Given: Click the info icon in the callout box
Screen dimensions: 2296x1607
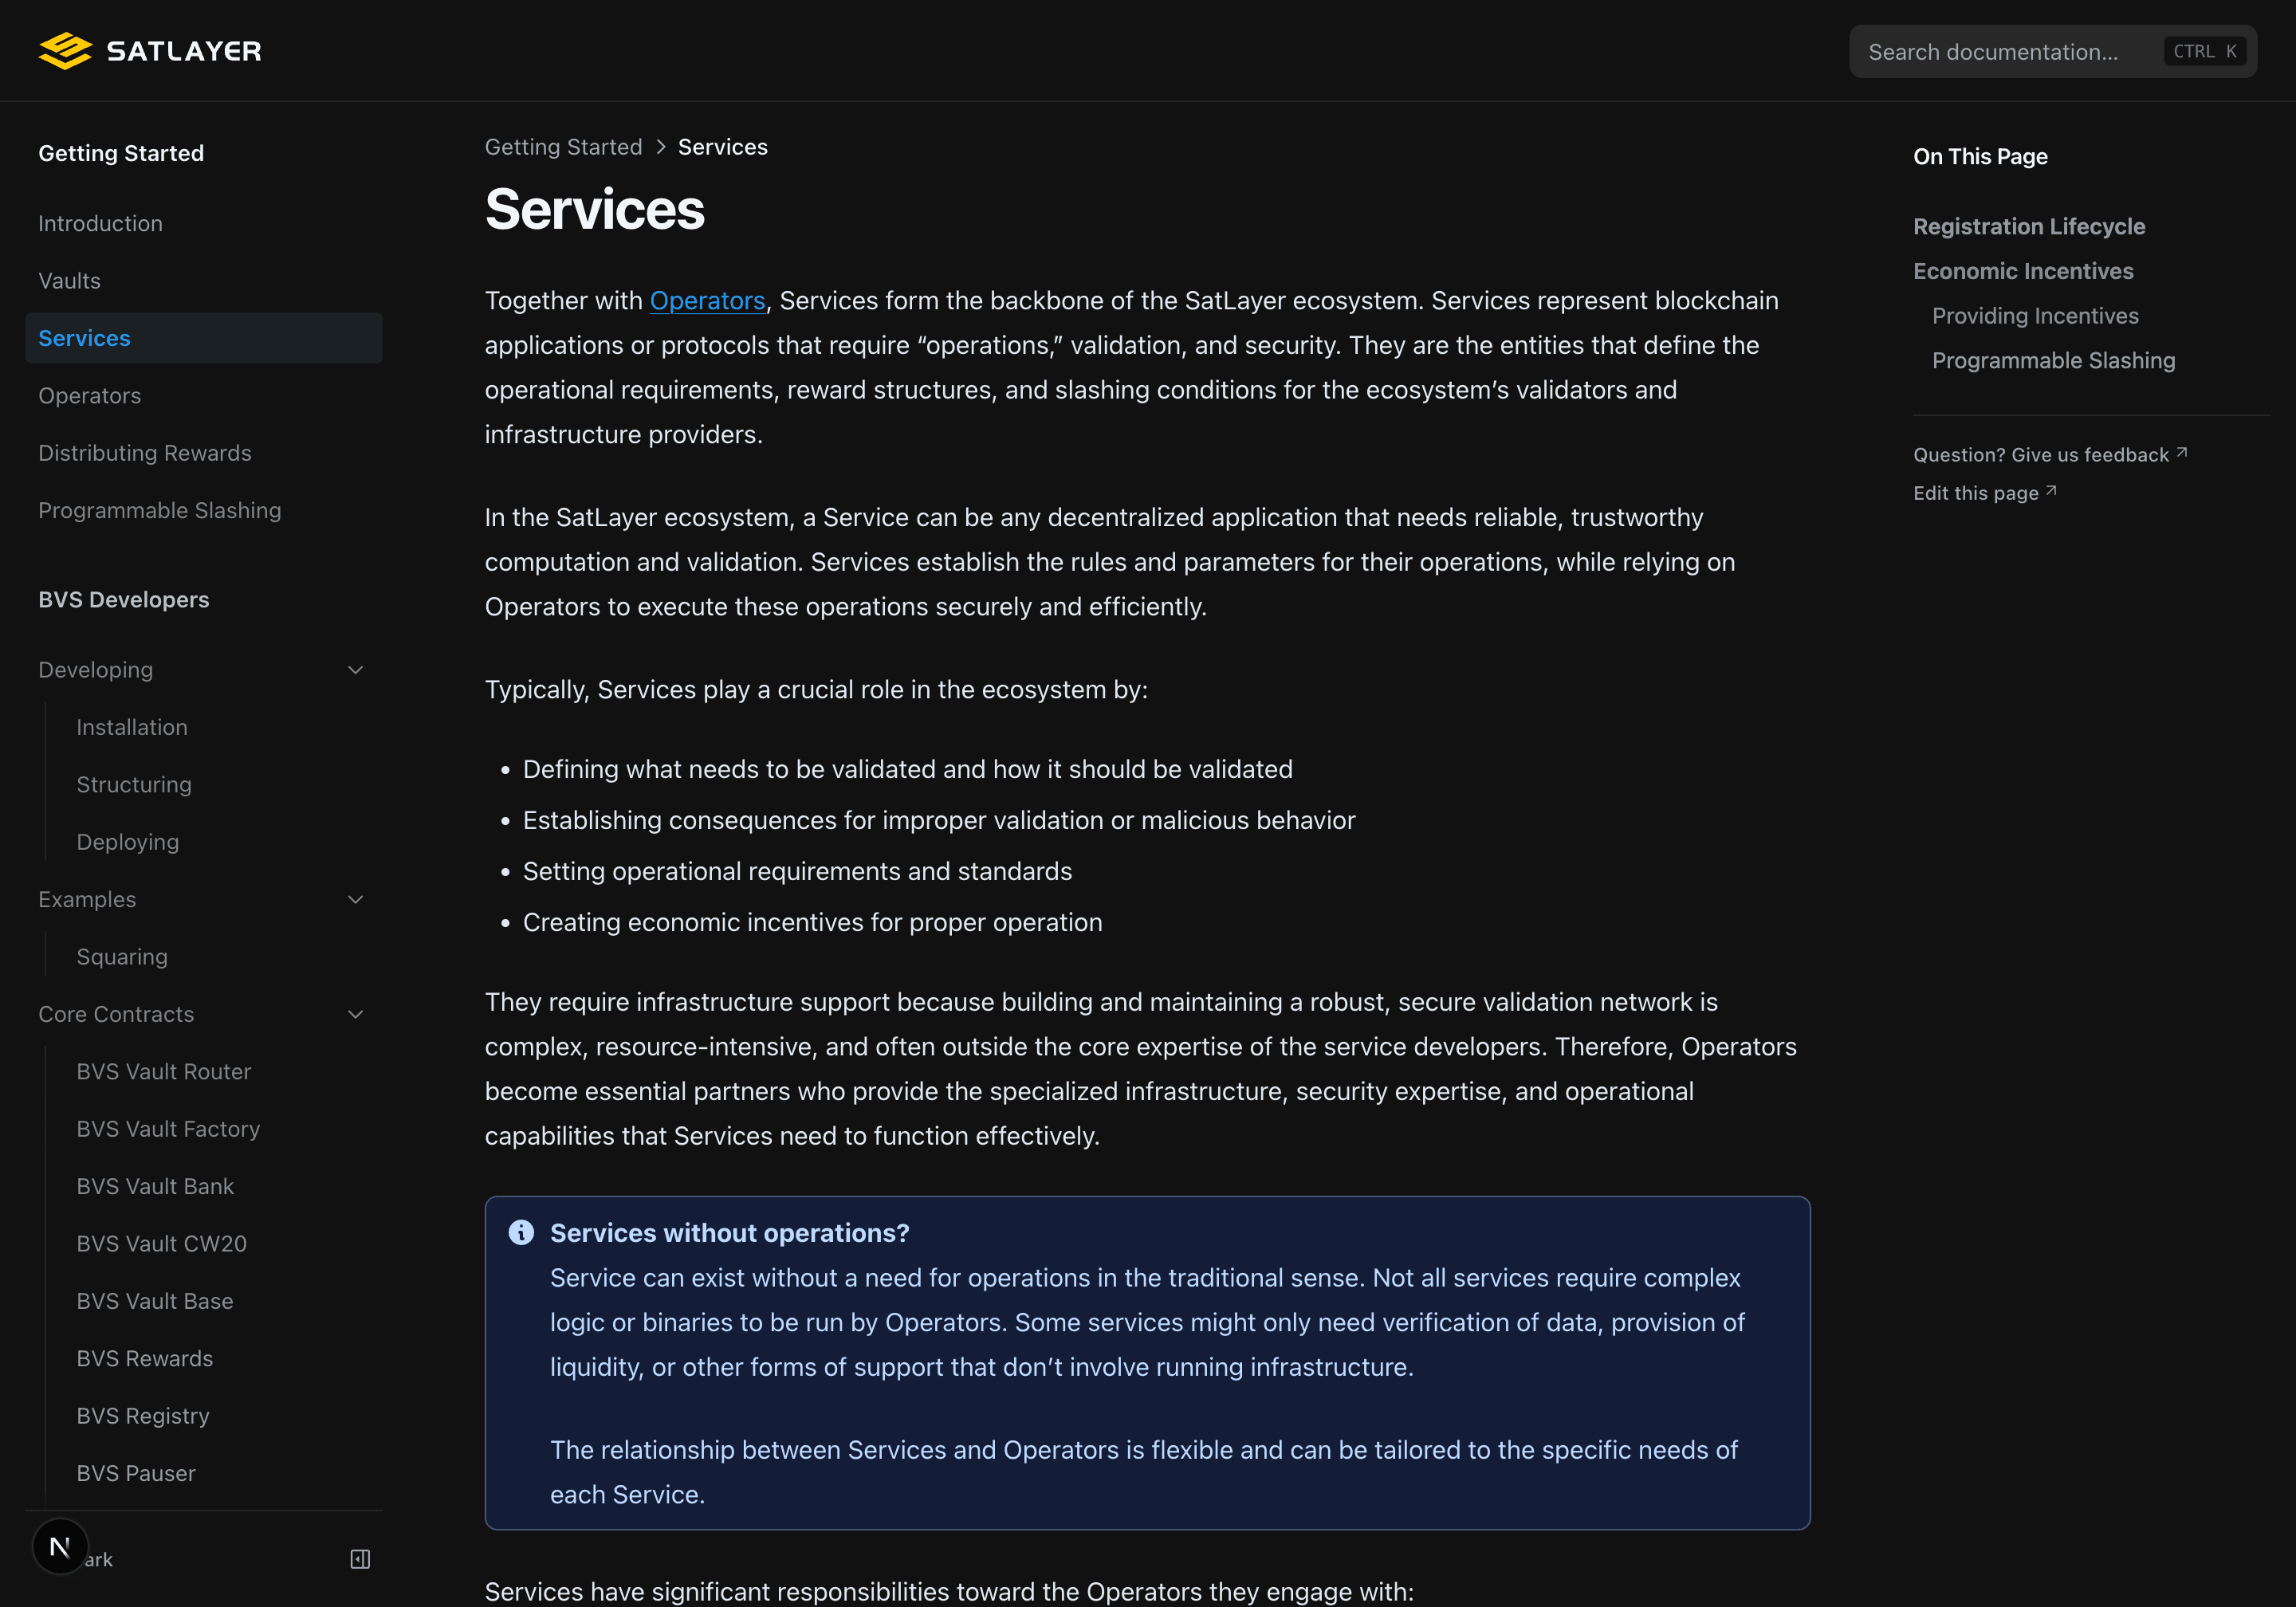Looking at the screenshot, I should pos(521,1232).
